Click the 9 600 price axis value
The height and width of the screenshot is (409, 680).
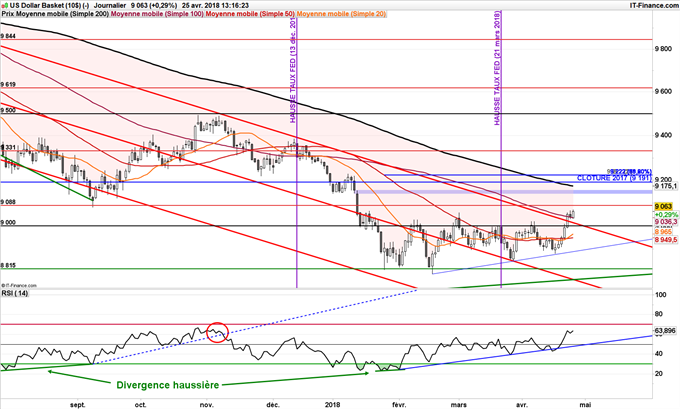(663, 92)
